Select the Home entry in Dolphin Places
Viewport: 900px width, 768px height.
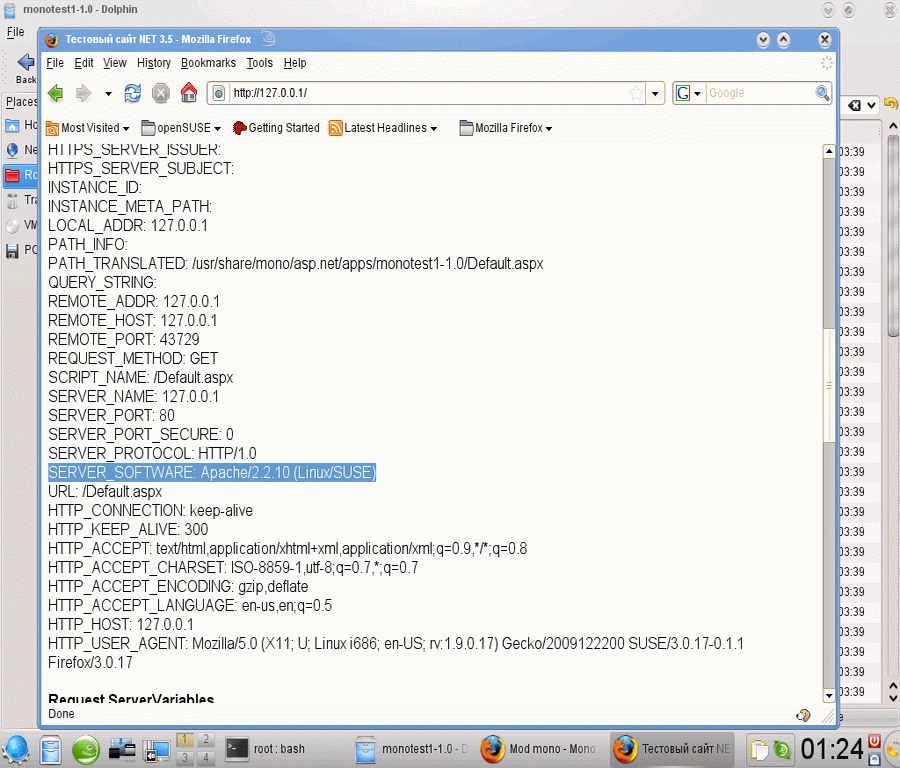(x=21, y=125)
